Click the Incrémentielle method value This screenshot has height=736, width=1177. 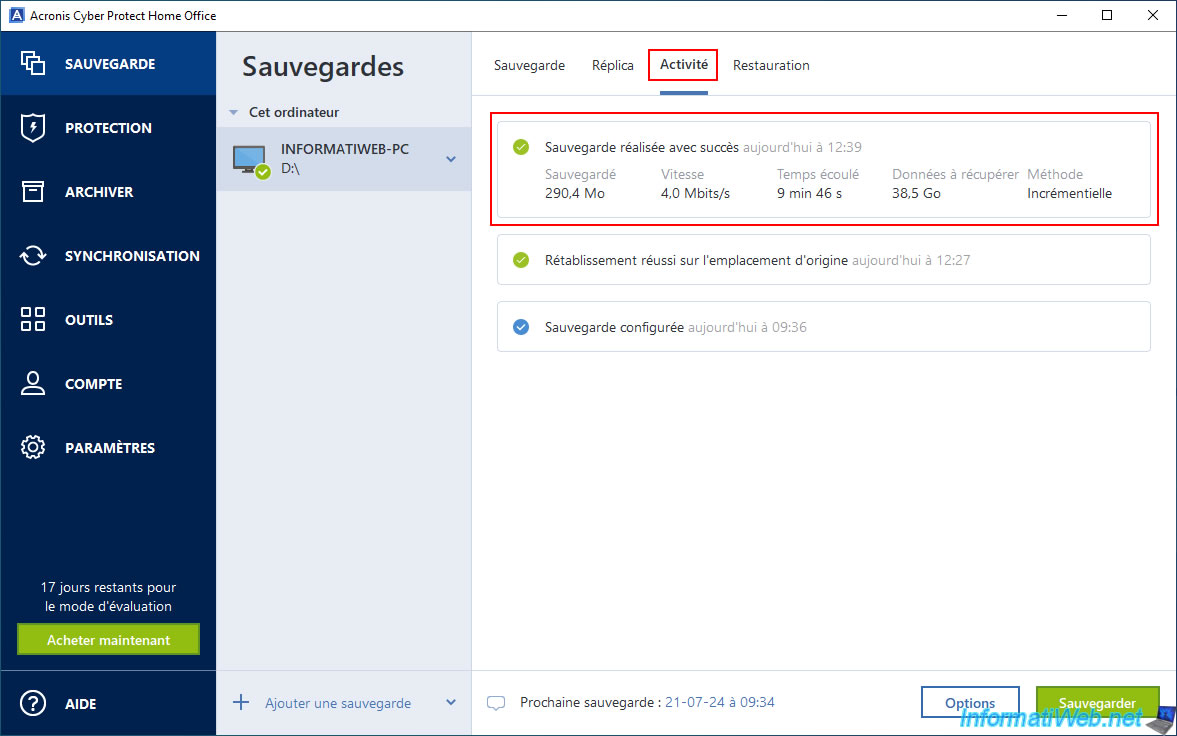click(x=1069, y=193)
